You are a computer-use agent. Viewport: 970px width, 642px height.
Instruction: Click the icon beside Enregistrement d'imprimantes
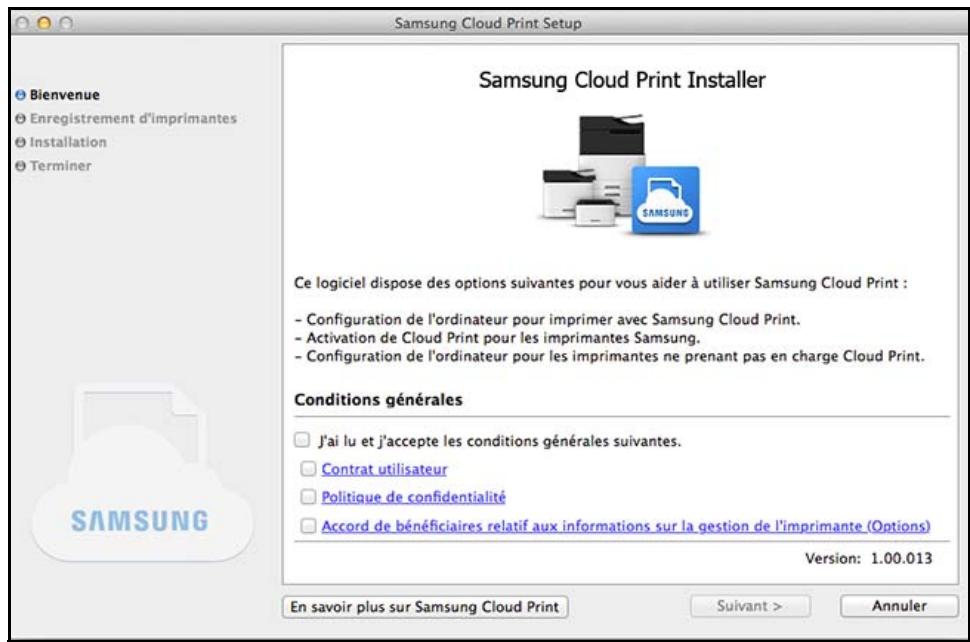[19, 116]
